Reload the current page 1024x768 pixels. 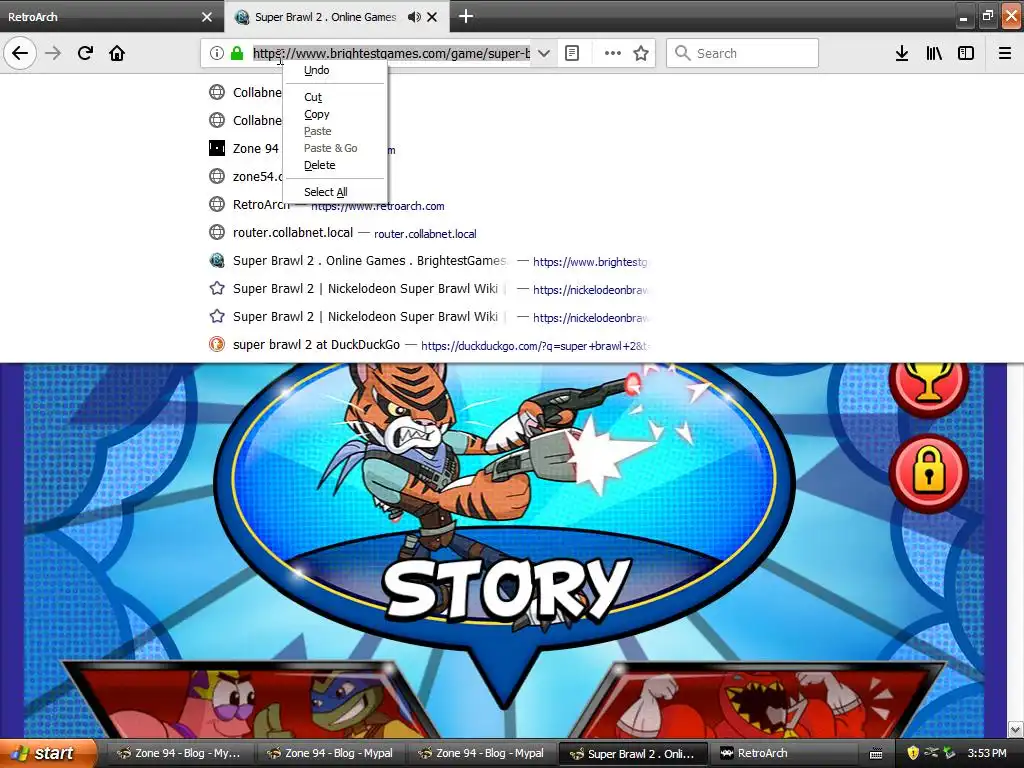(85, 53)
